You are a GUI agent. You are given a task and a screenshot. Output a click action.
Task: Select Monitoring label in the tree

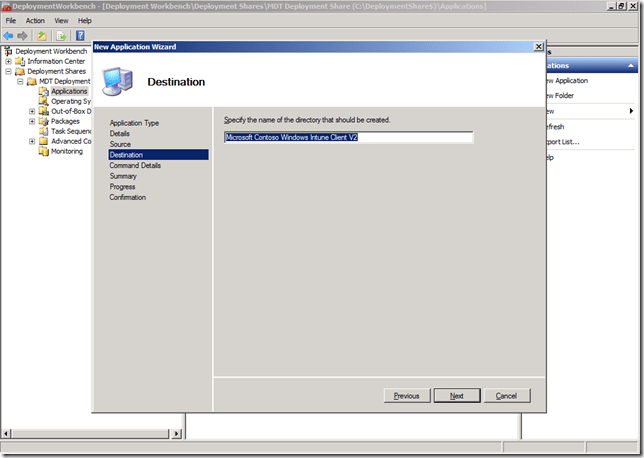67,151
